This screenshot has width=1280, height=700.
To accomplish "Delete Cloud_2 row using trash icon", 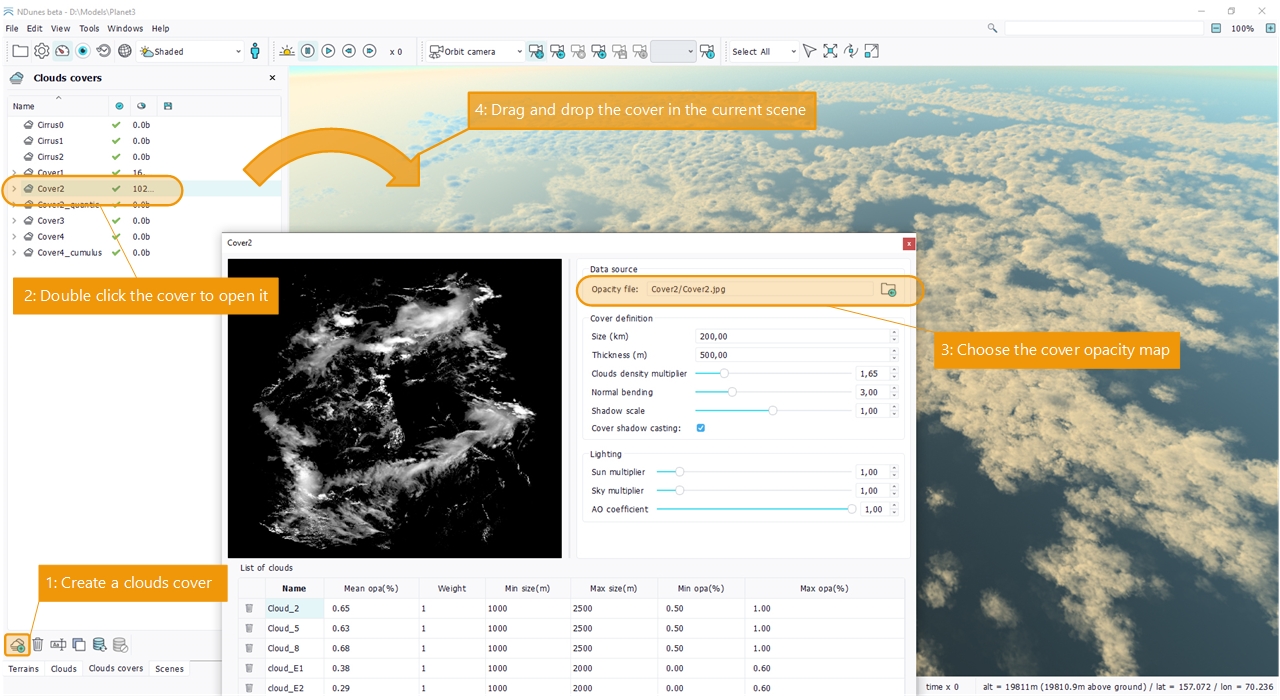I will click(x=249, y=608).
